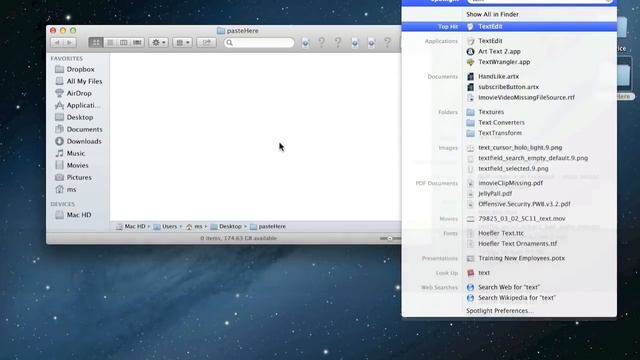Open Hoefler Text.ttc font result
Viewport: 640px width, 360px height.
(x=501, y=233)
